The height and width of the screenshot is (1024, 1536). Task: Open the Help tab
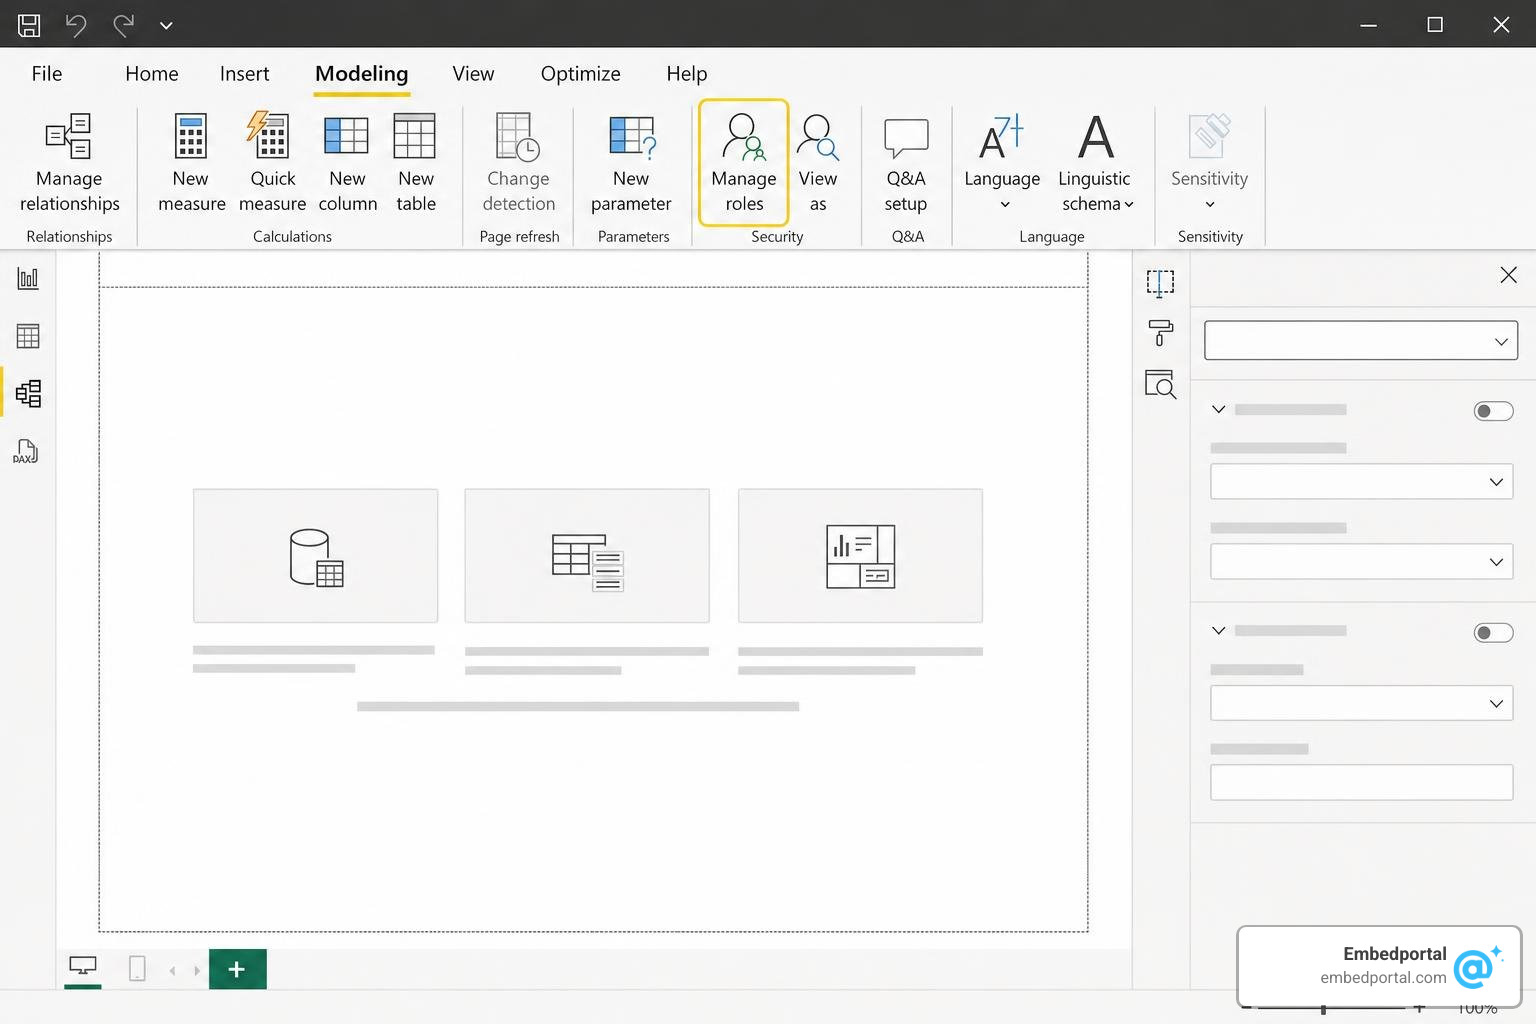pyautogui.click(x=687, y=74)
